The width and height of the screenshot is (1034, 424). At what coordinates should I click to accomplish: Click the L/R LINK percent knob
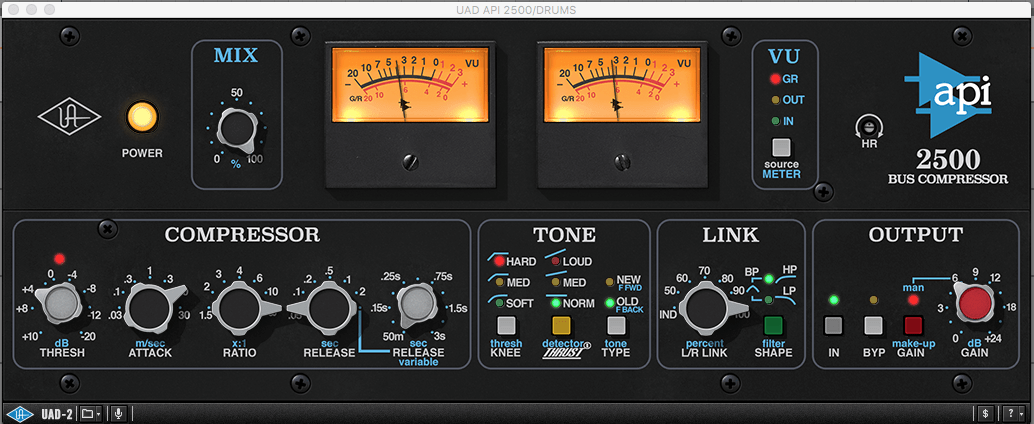pos(706,309)
